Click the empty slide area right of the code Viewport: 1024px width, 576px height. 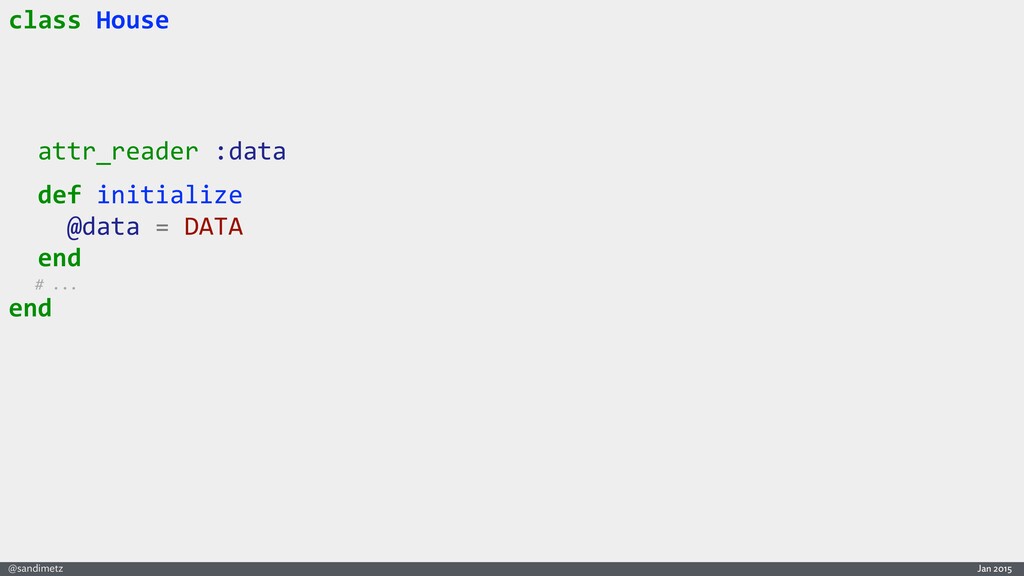click(x=650, y=200)
